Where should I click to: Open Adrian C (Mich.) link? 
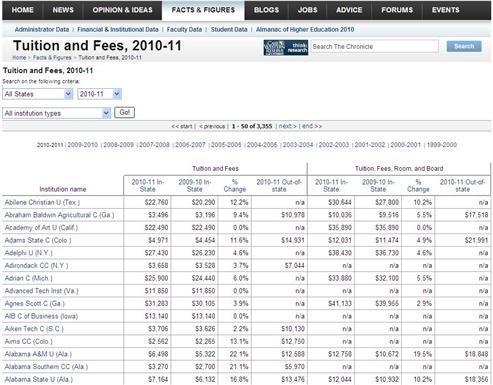(28, 278)
